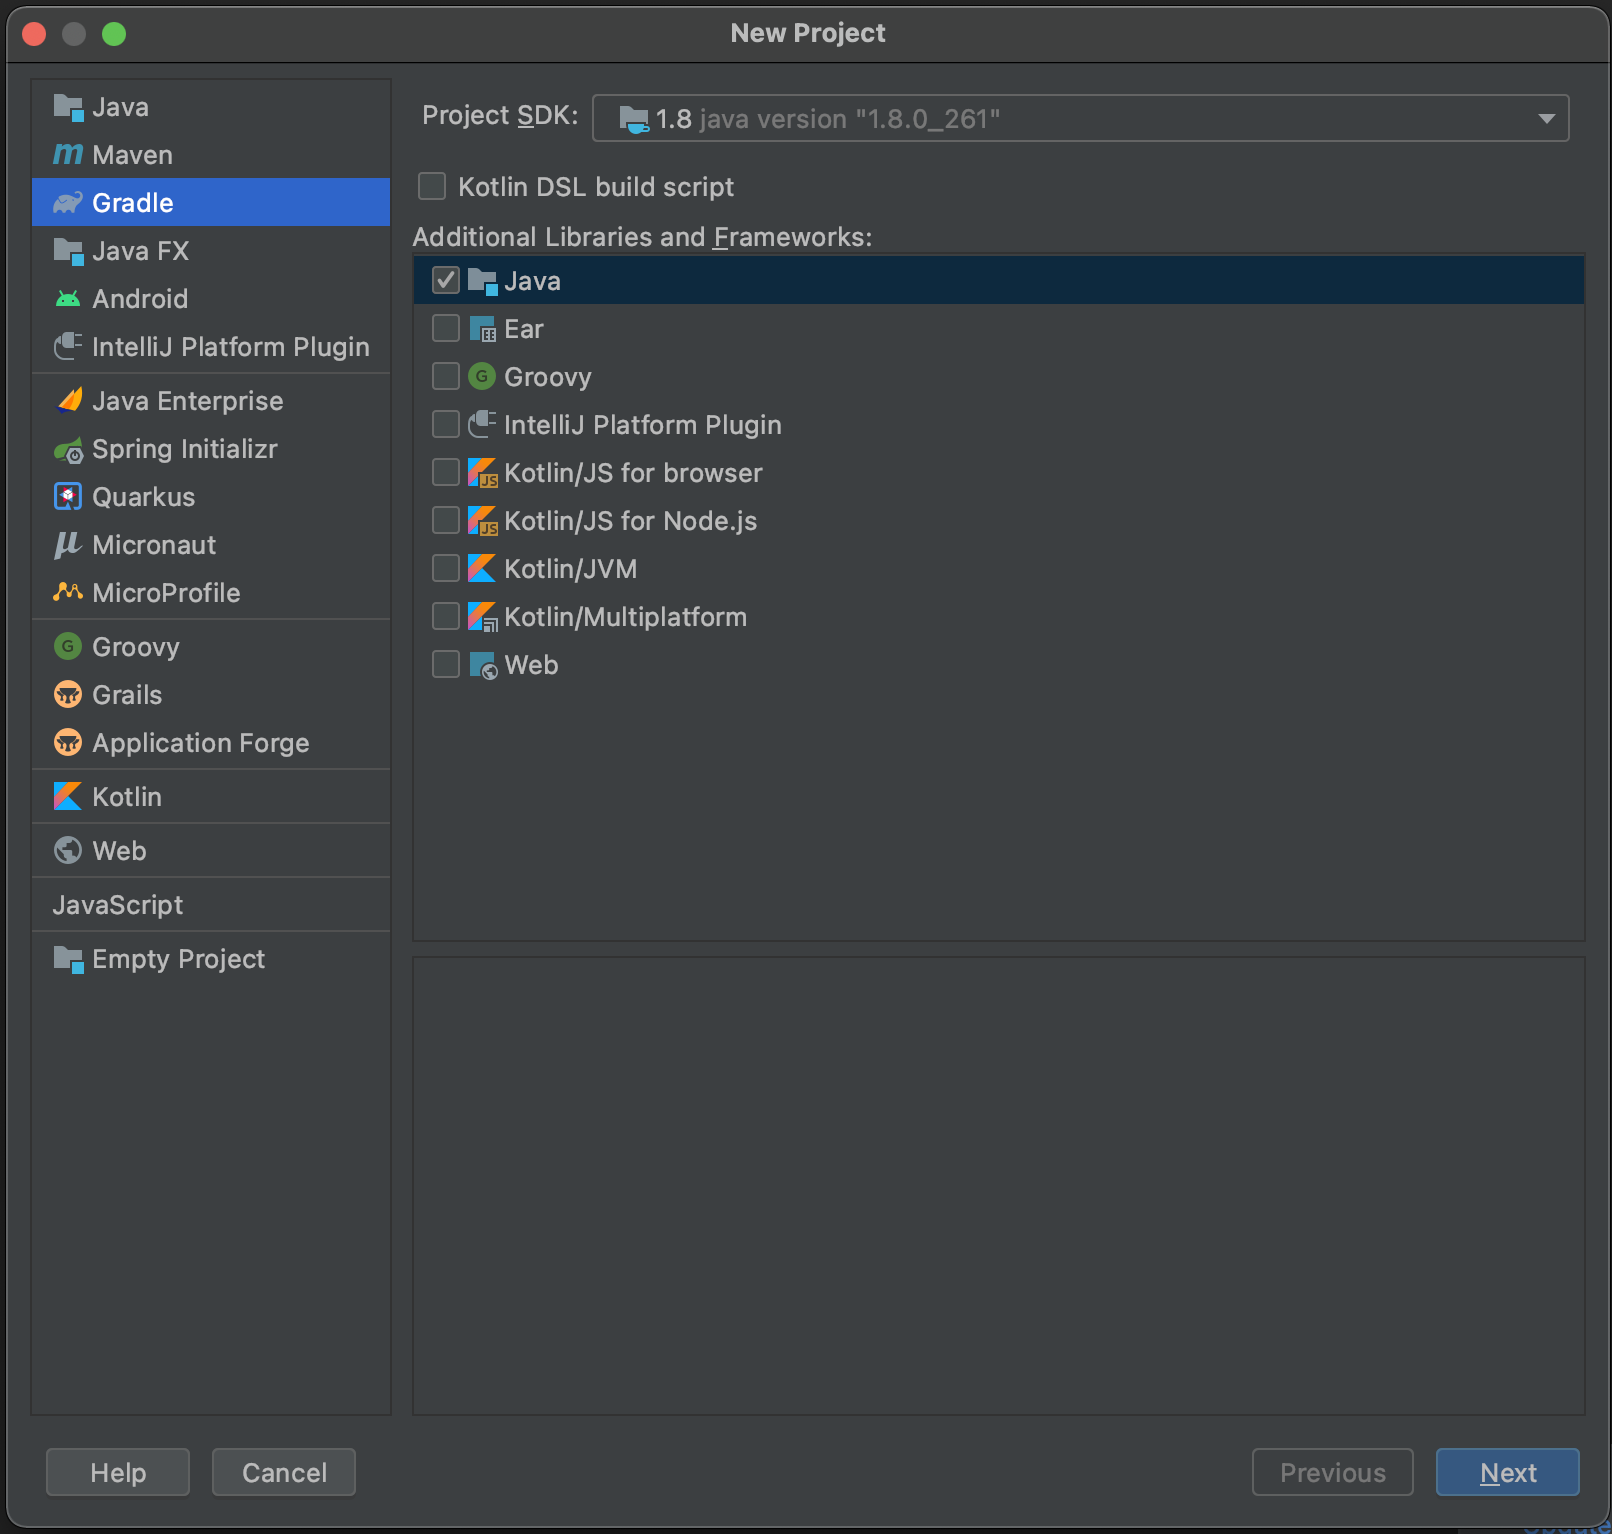1612x1534 pixels.
Task: Click the Java FX folder icon
Action: click(68, 251)
